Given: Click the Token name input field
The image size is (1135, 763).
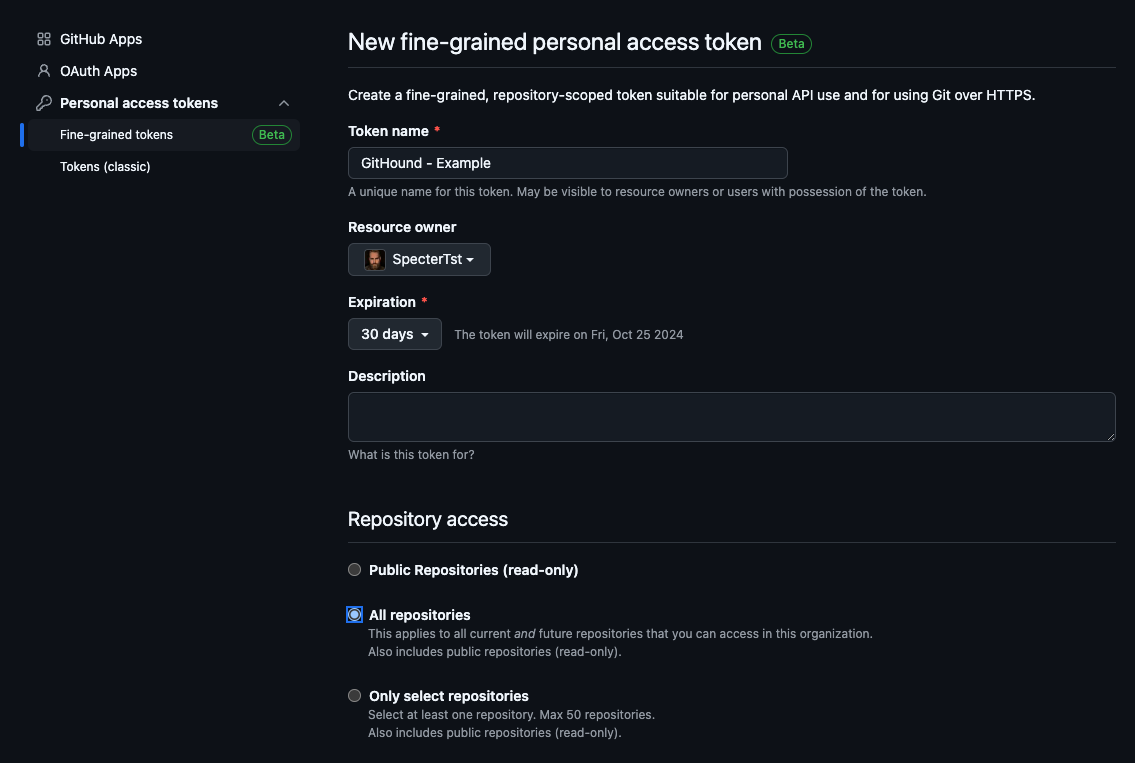Looking at the screenshot, I should 567,162.
